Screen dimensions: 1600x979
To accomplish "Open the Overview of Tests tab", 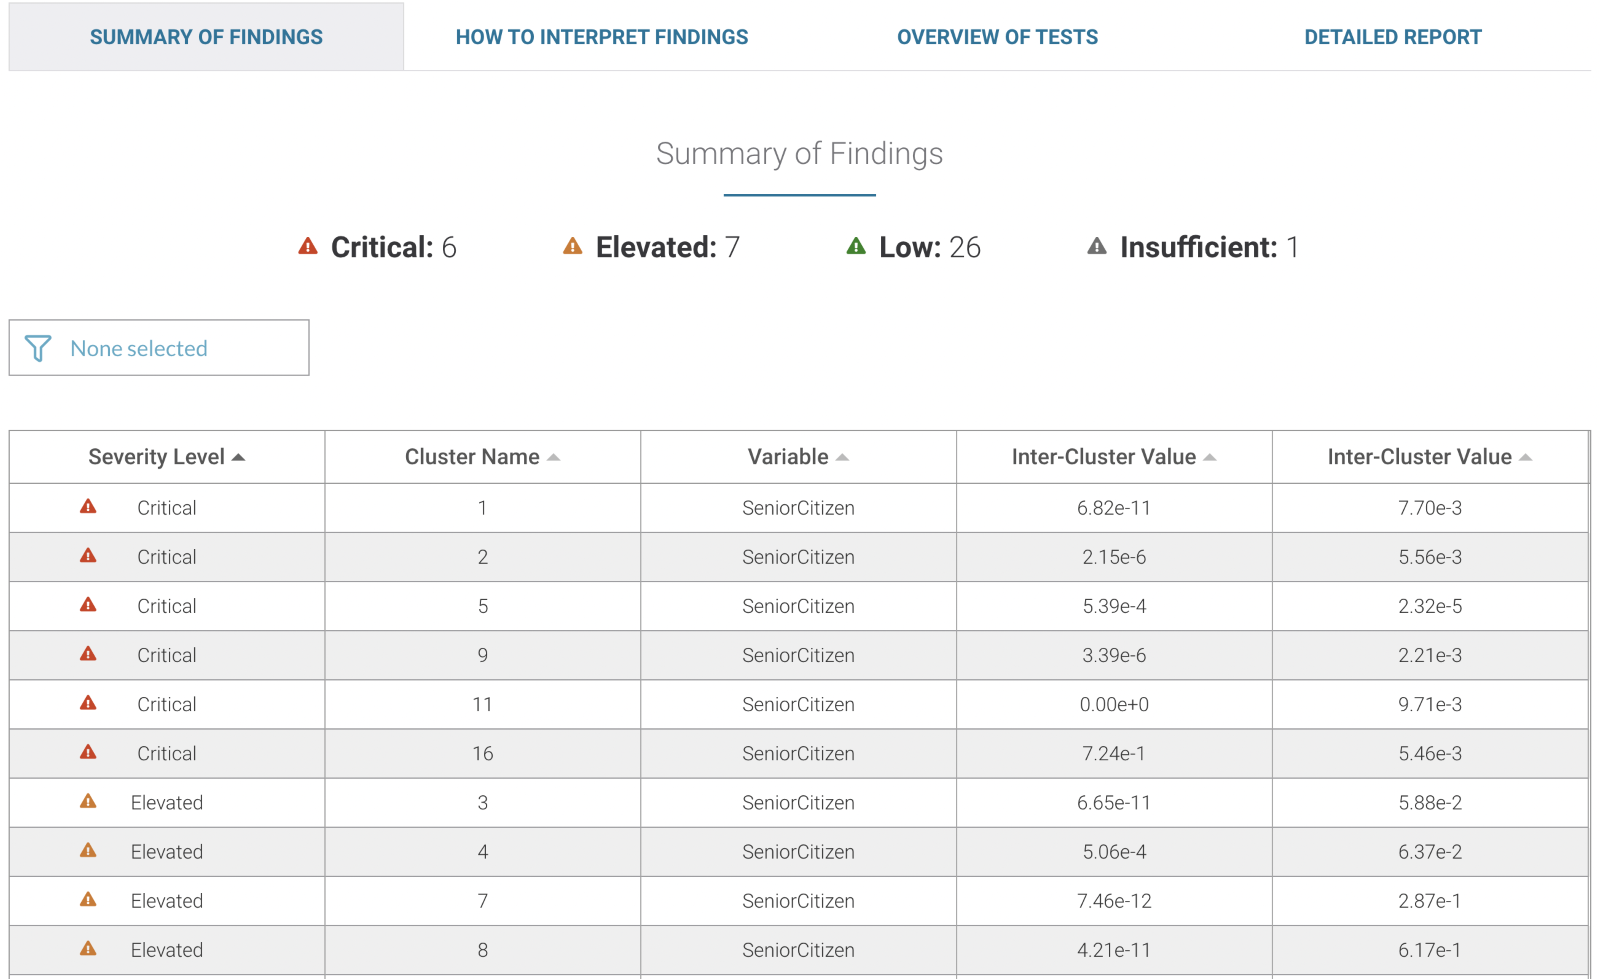I will pyautogui.click(x=997, y=37).
